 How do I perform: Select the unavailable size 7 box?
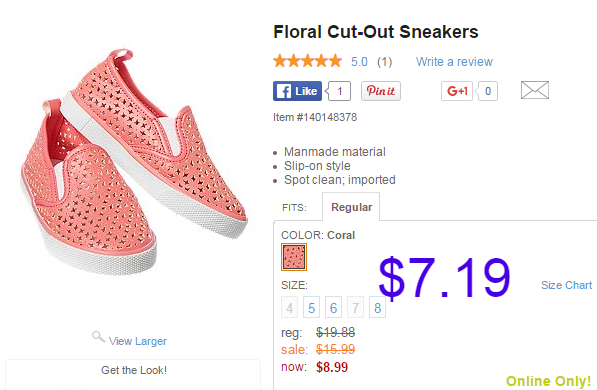click(x=355, y=307)
